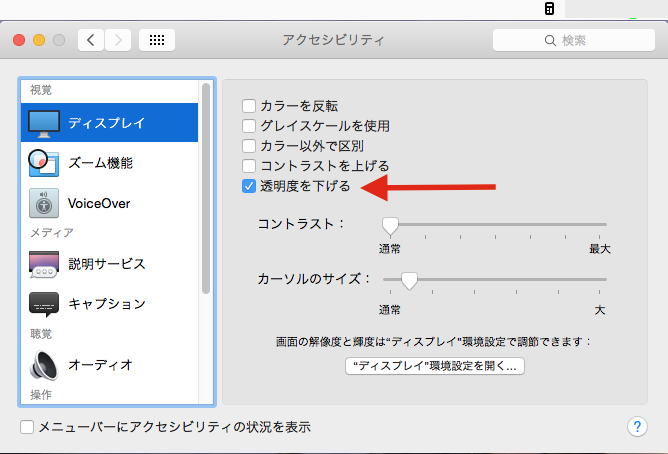
Task: Click the VoiceOver accessibility icon
Action: click(43, 203)
